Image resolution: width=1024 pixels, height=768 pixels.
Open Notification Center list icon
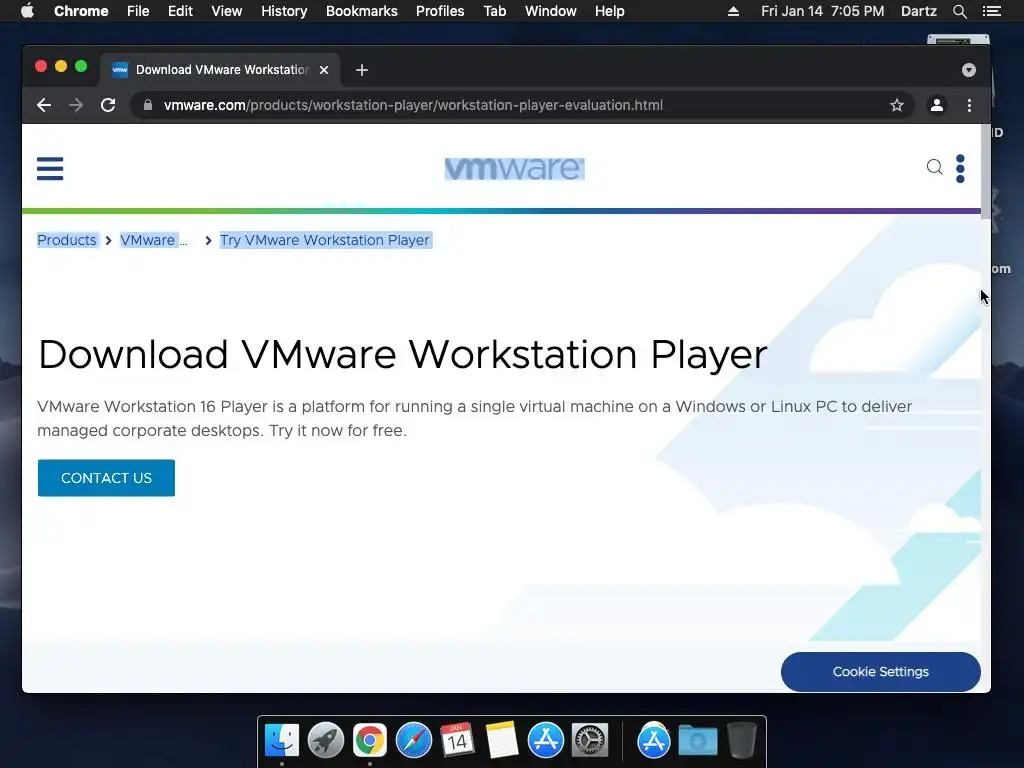[x=991, y=11]
